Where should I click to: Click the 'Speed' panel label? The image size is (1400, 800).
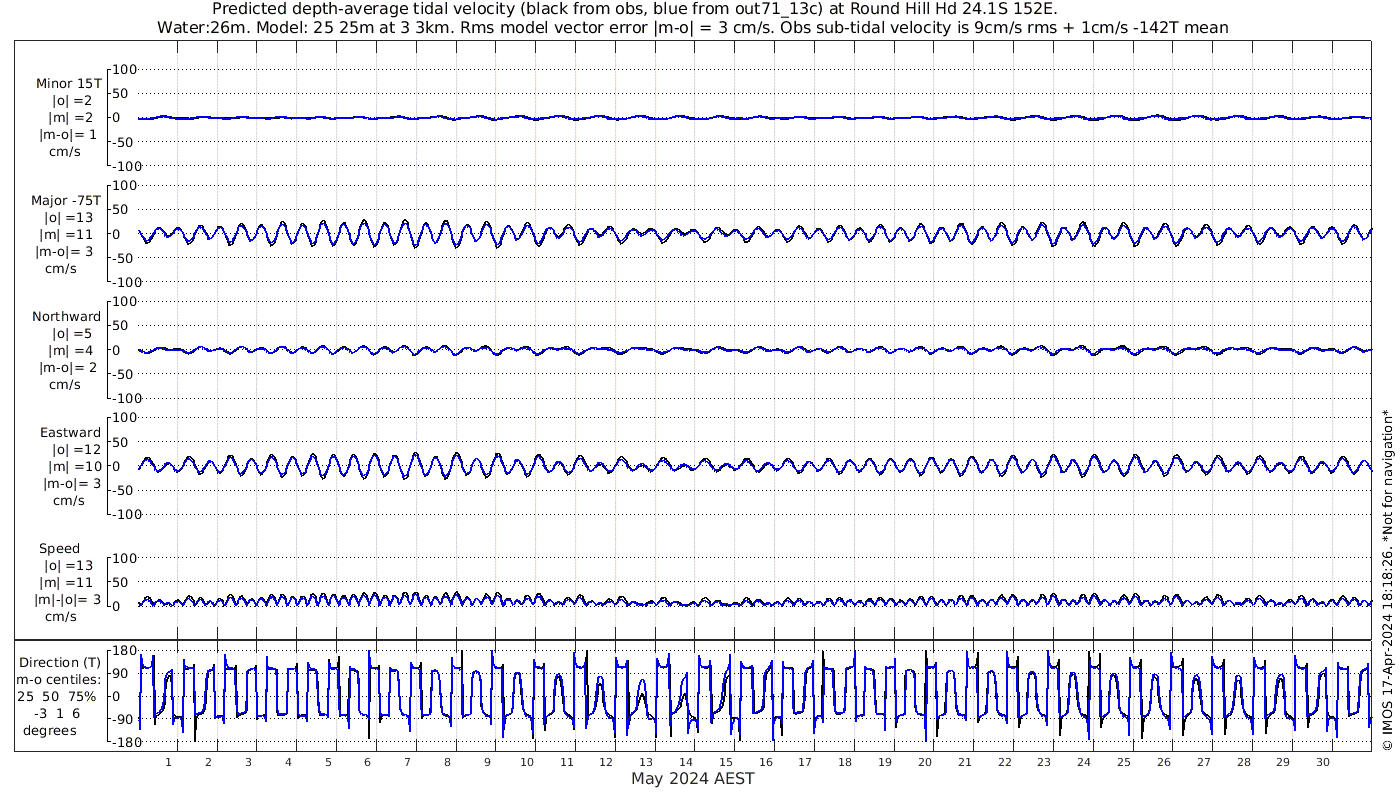click(x=60, y=549)
